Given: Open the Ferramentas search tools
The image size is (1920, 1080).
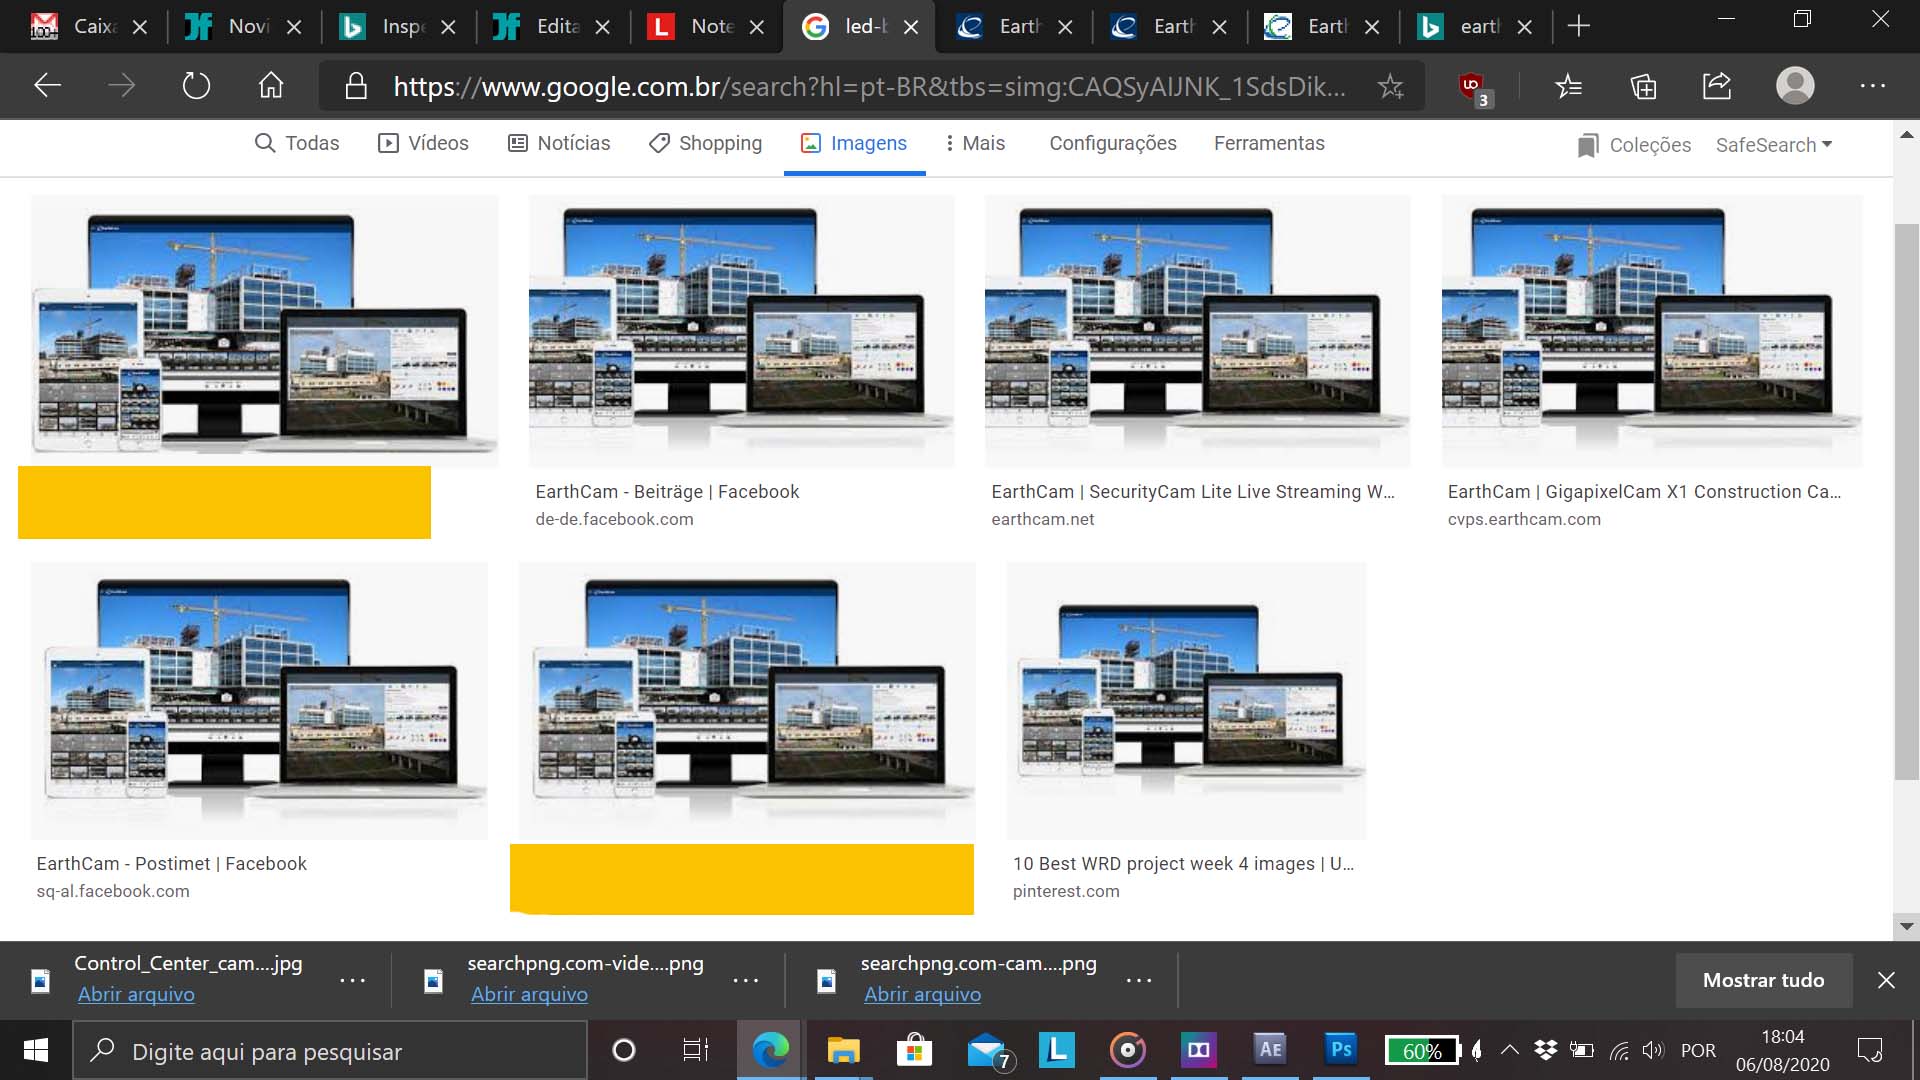Looking at the screenshot, I should (1269, 144).
